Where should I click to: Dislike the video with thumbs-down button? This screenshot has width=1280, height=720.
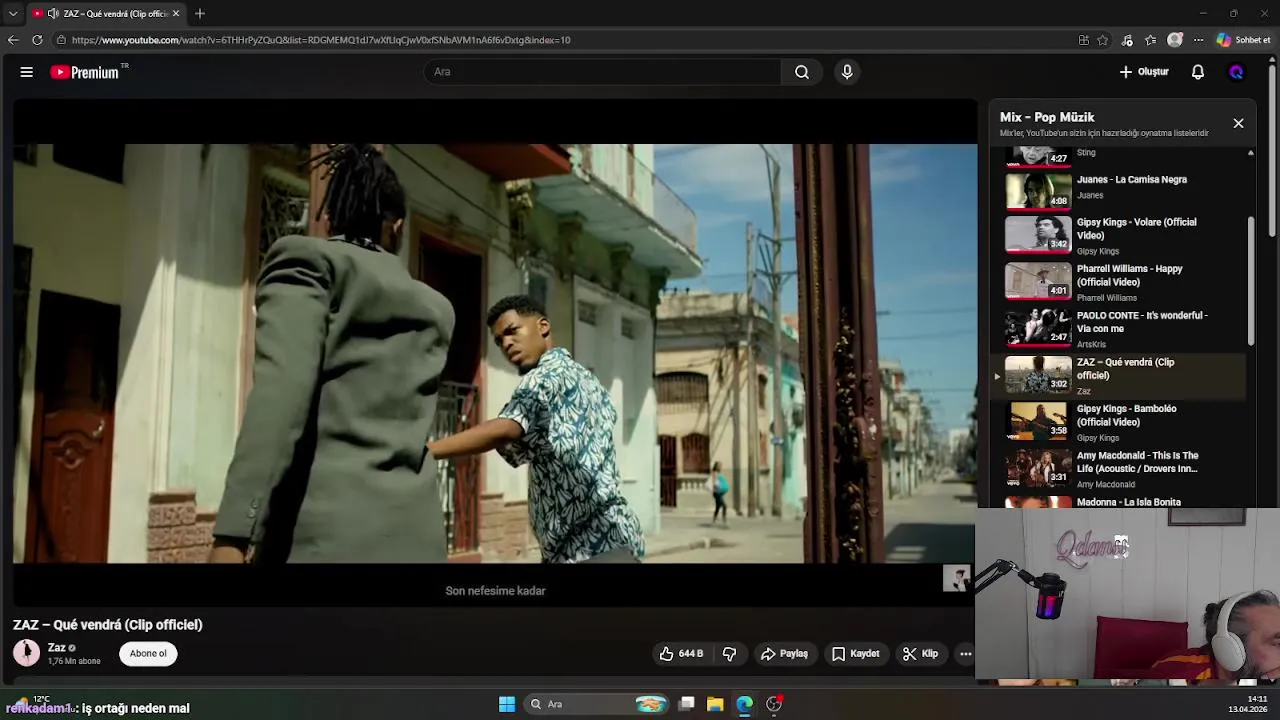[x=730, y=654]
